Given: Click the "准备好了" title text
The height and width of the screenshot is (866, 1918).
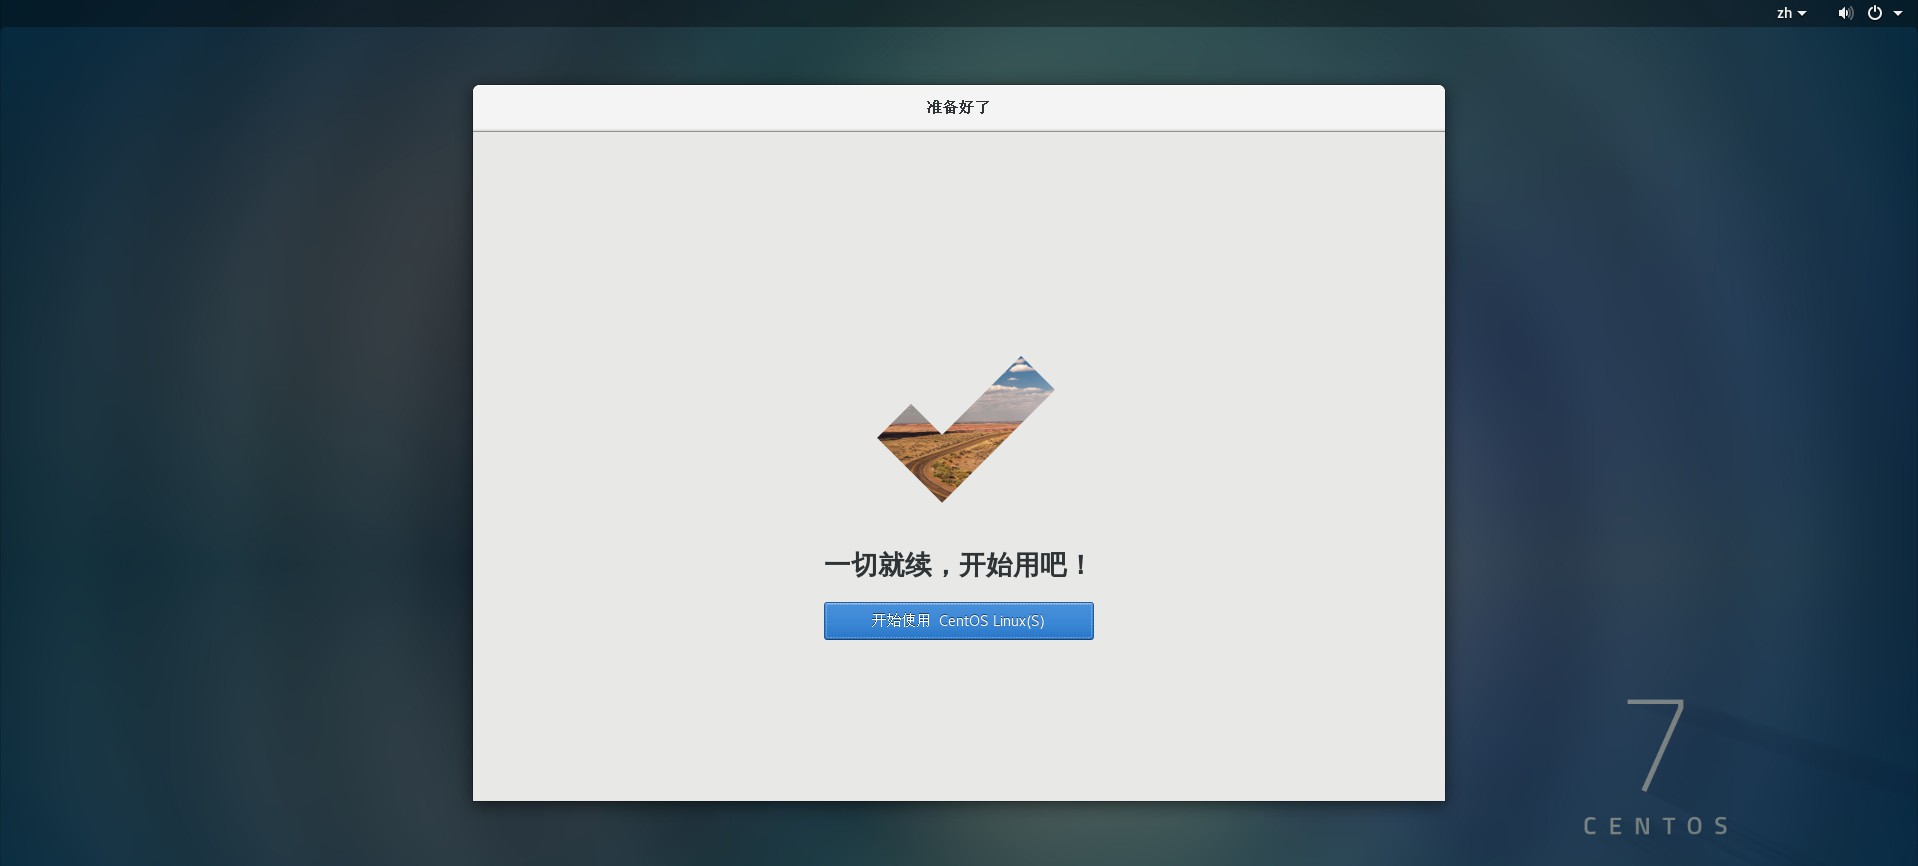Looking at the screenshot, I should 958,107.
